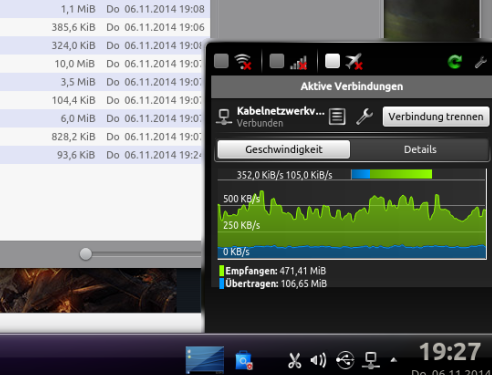Click the zoom slider handle
492x375 pixels.
(x=86, y=254)
